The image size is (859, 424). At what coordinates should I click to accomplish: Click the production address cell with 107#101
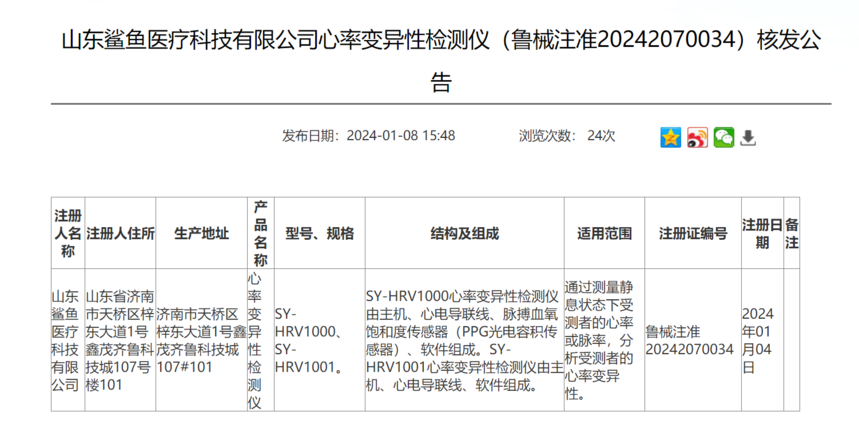[202, 340]
